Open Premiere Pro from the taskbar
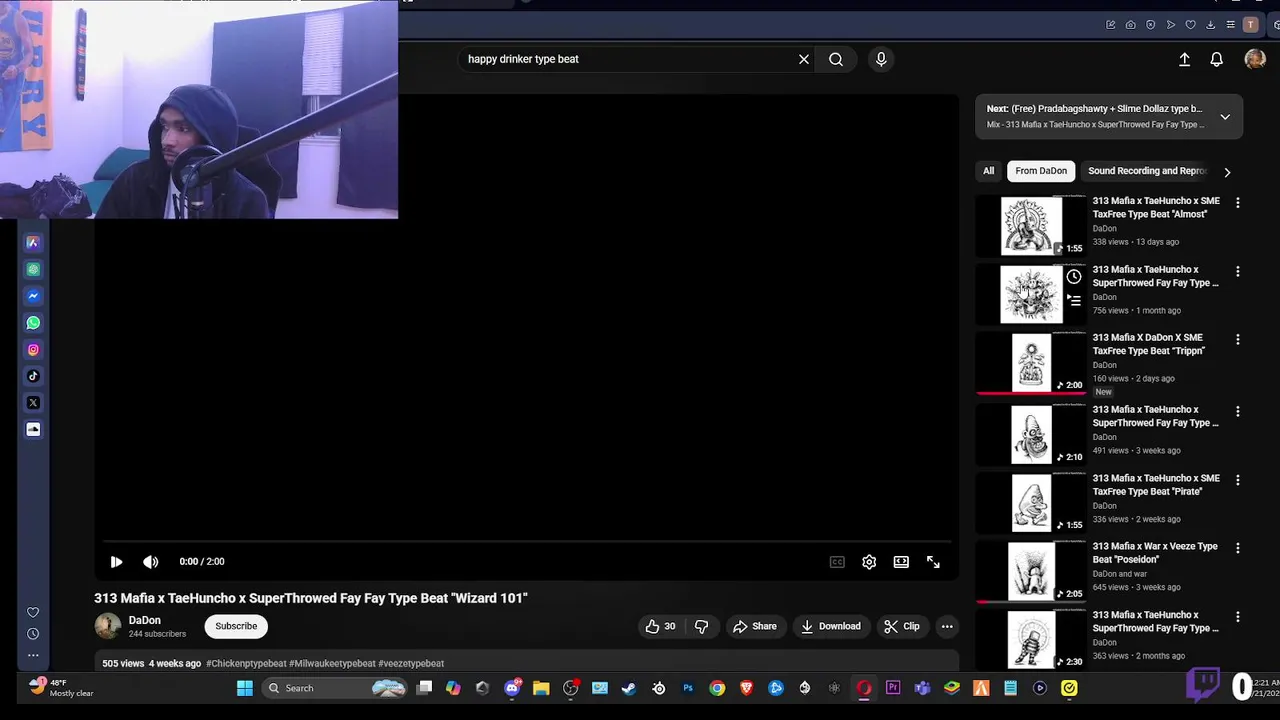Image resolution: width=1280 pixels, height=720 pixels. coord(893,688)
